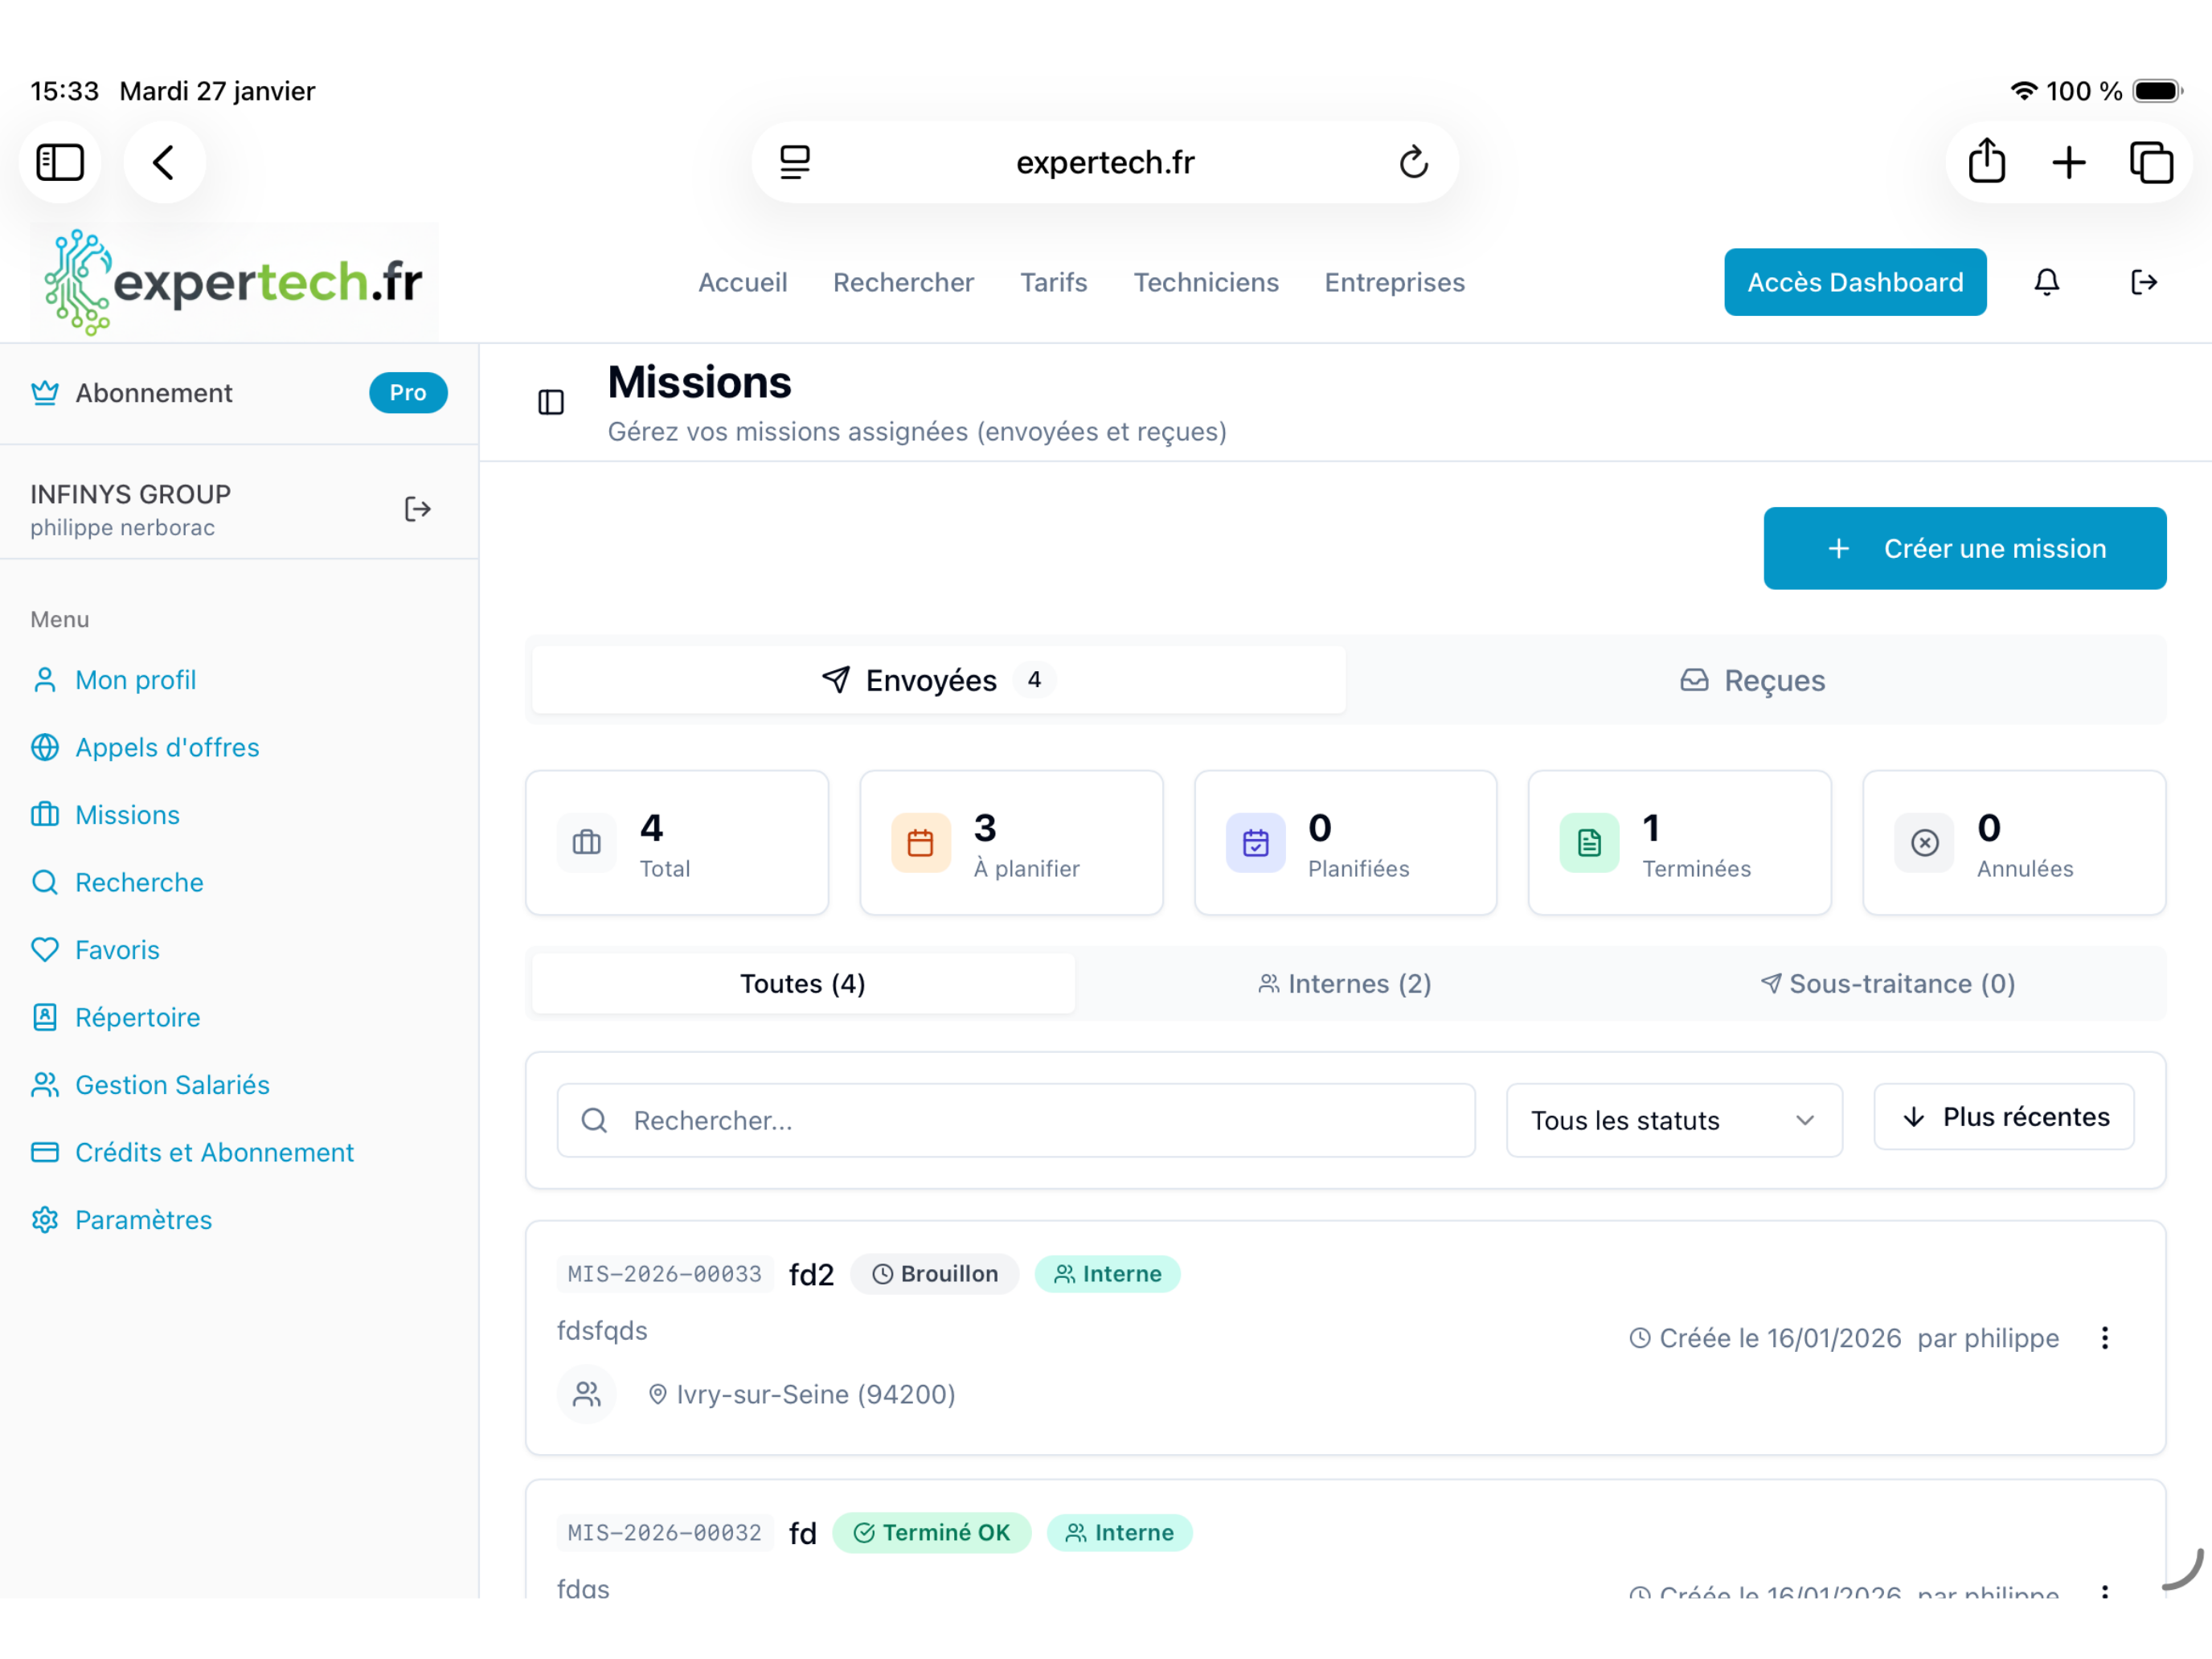Viewport: 2212px width, 1659px height.
Task: Click logout icon beside INFINYS GROUP
Action: click(x=417, y=509)
